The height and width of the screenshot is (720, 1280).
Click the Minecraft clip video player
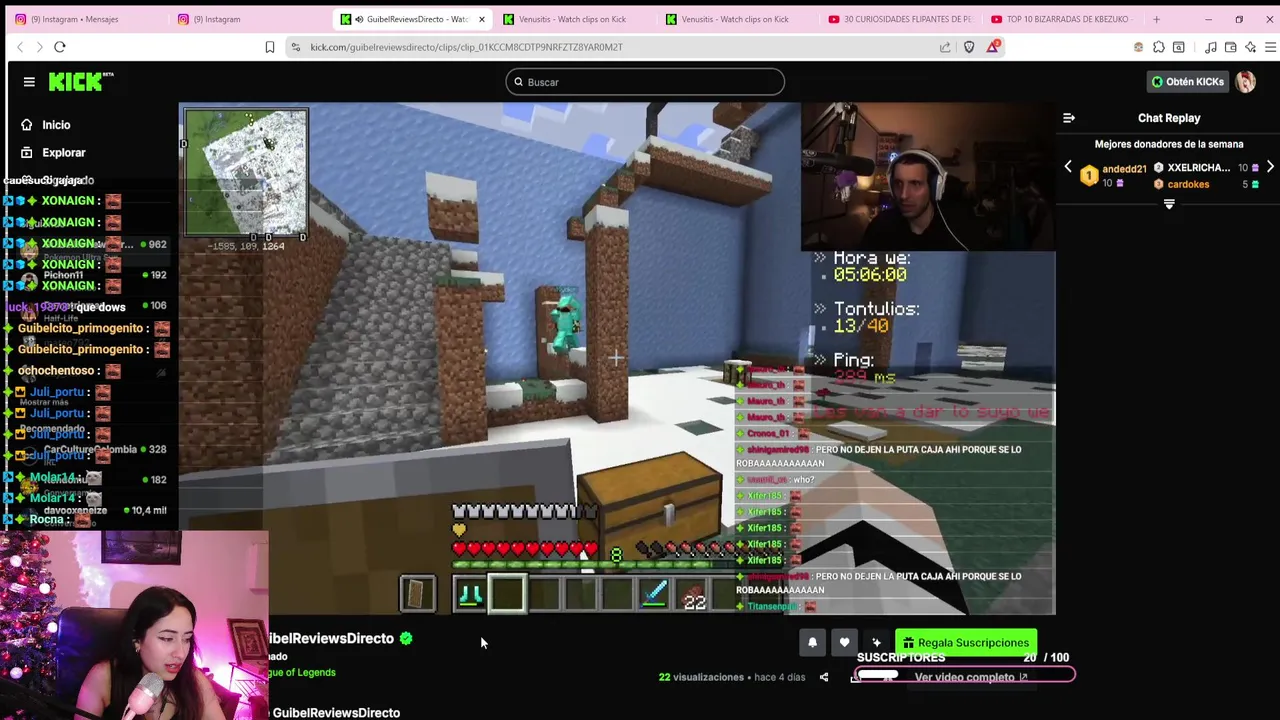coord(616,358)
